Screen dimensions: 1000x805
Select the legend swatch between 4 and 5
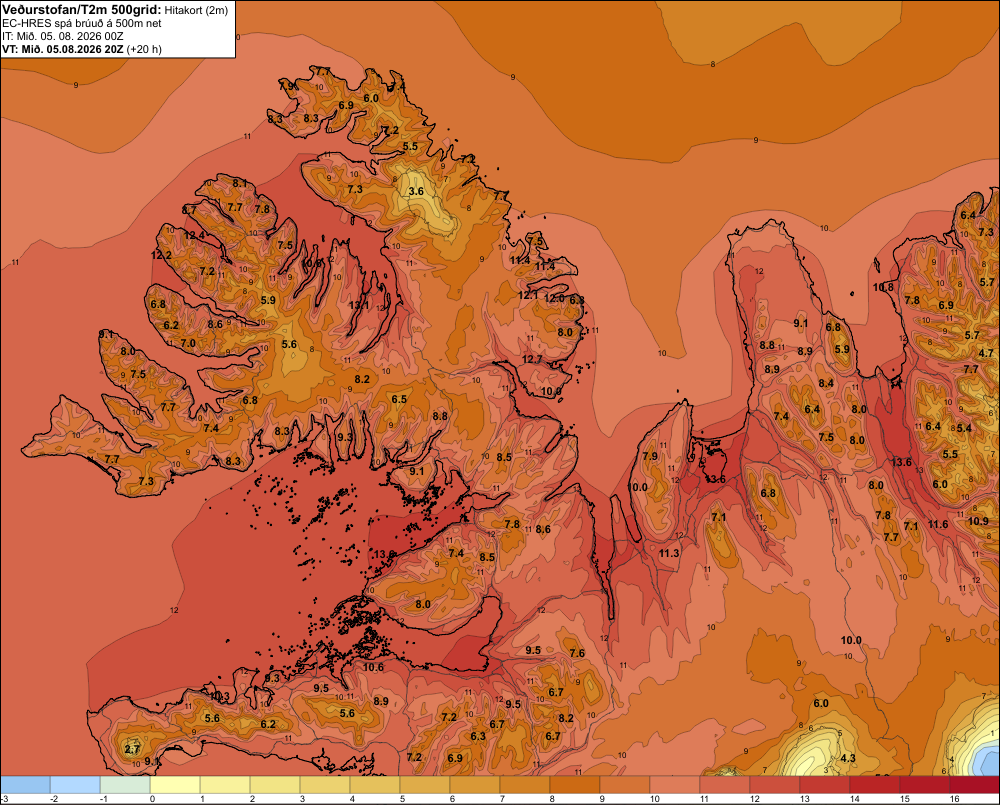coord(376,785)
